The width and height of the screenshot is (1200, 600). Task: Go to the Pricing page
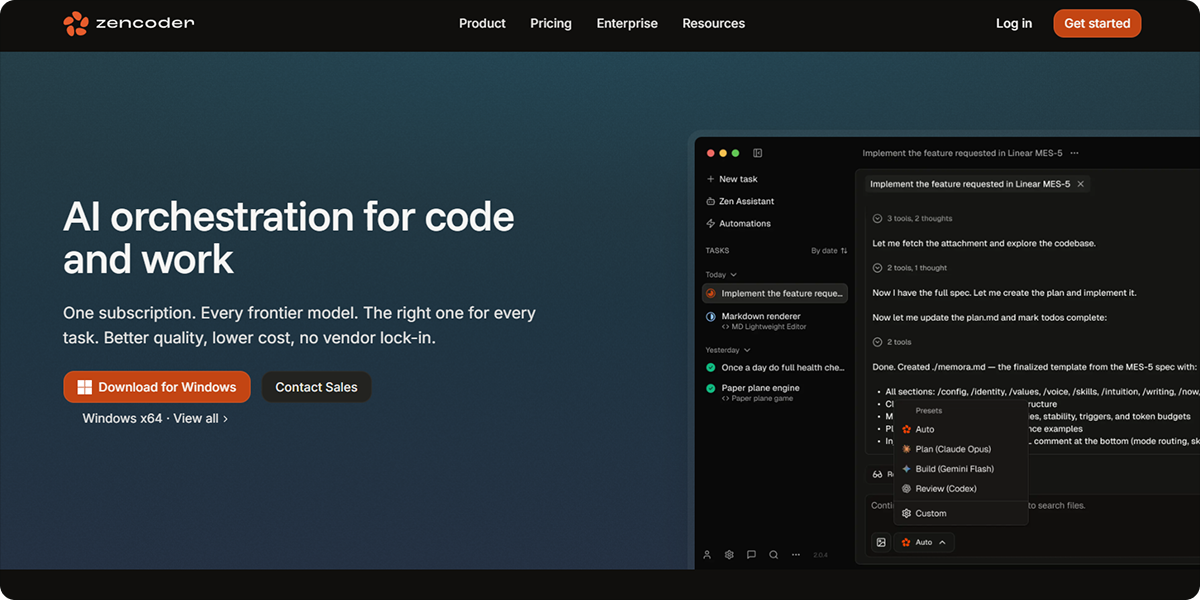click(551, 23)
